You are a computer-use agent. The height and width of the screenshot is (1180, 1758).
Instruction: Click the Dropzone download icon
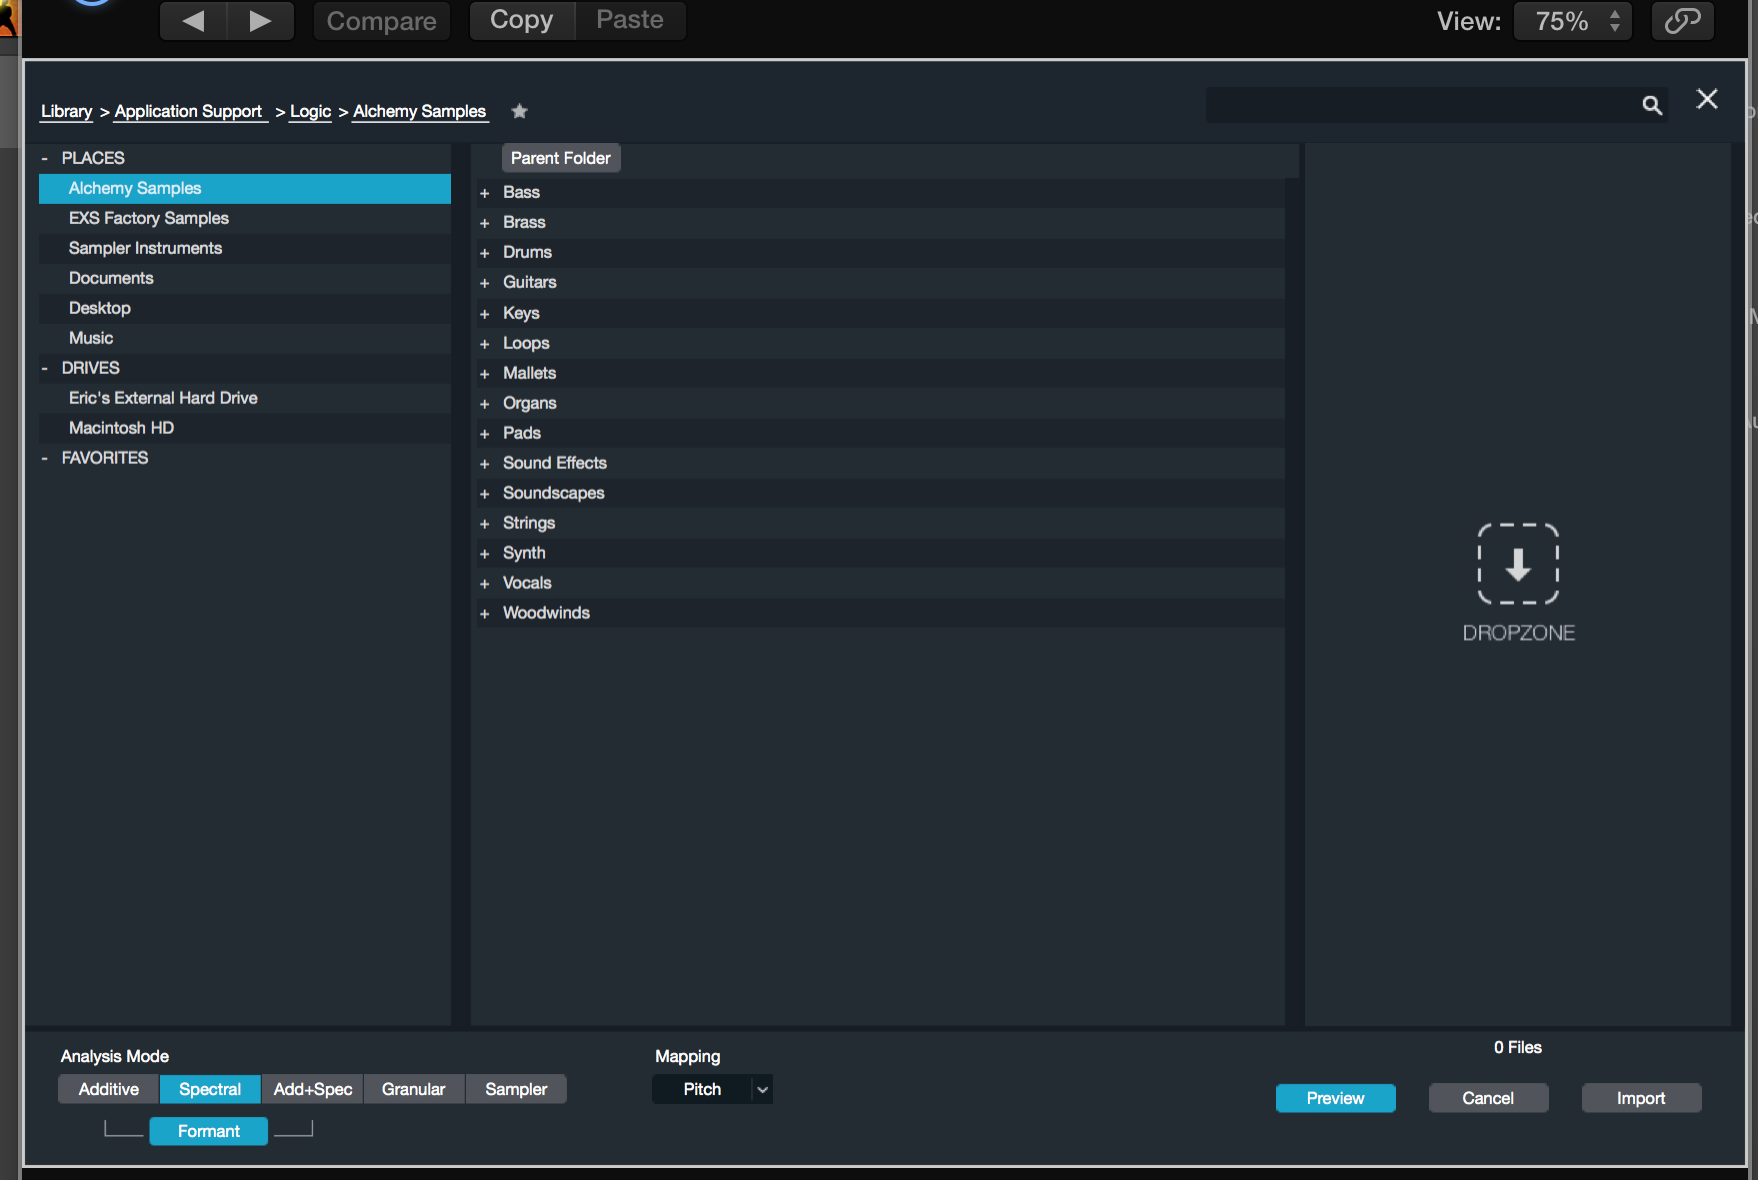point(1518,564)
